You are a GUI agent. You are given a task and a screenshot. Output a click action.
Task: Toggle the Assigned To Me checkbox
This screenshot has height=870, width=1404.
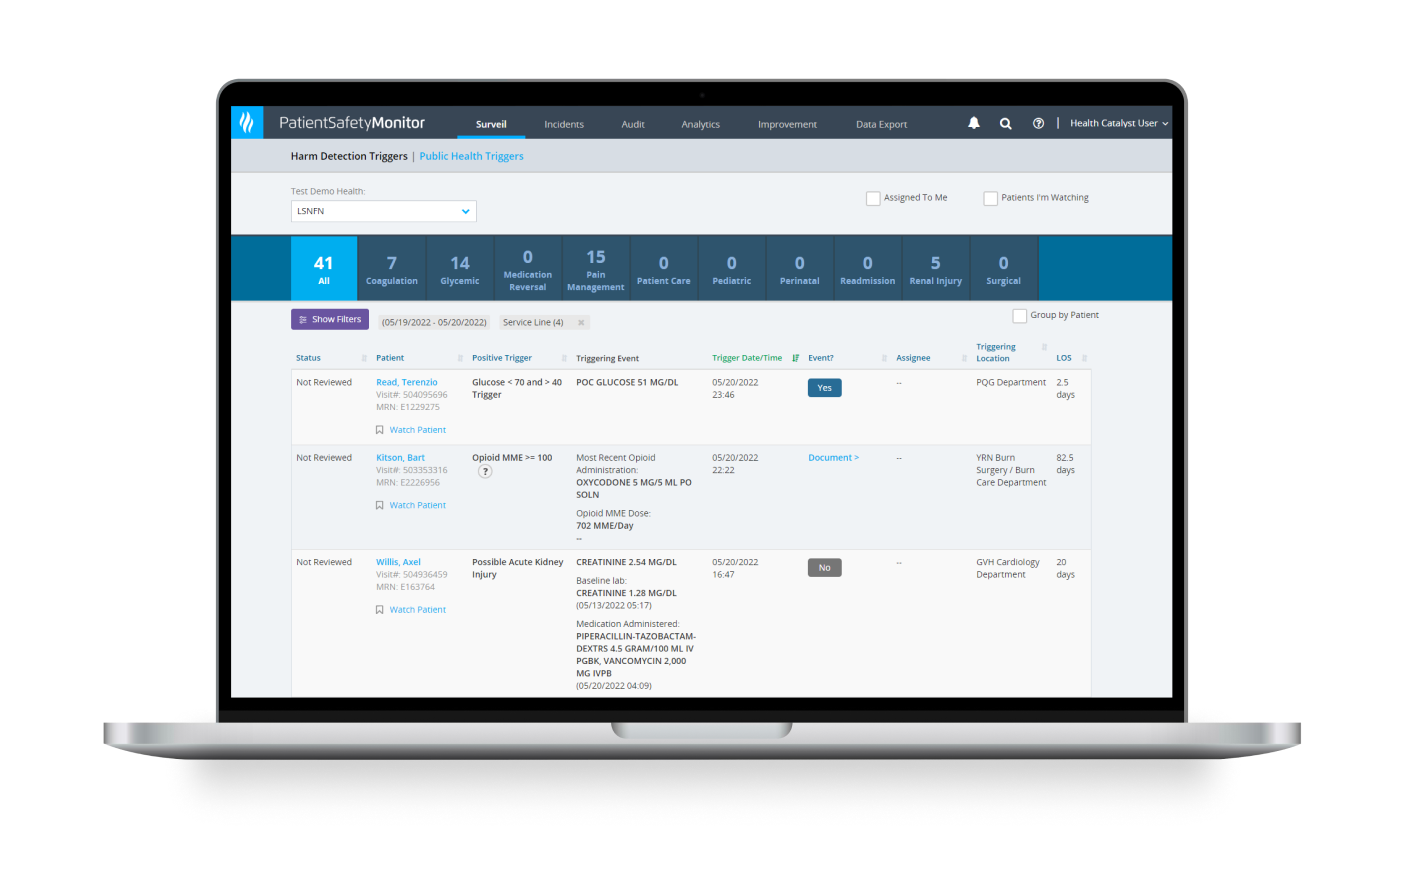[873, 198]
